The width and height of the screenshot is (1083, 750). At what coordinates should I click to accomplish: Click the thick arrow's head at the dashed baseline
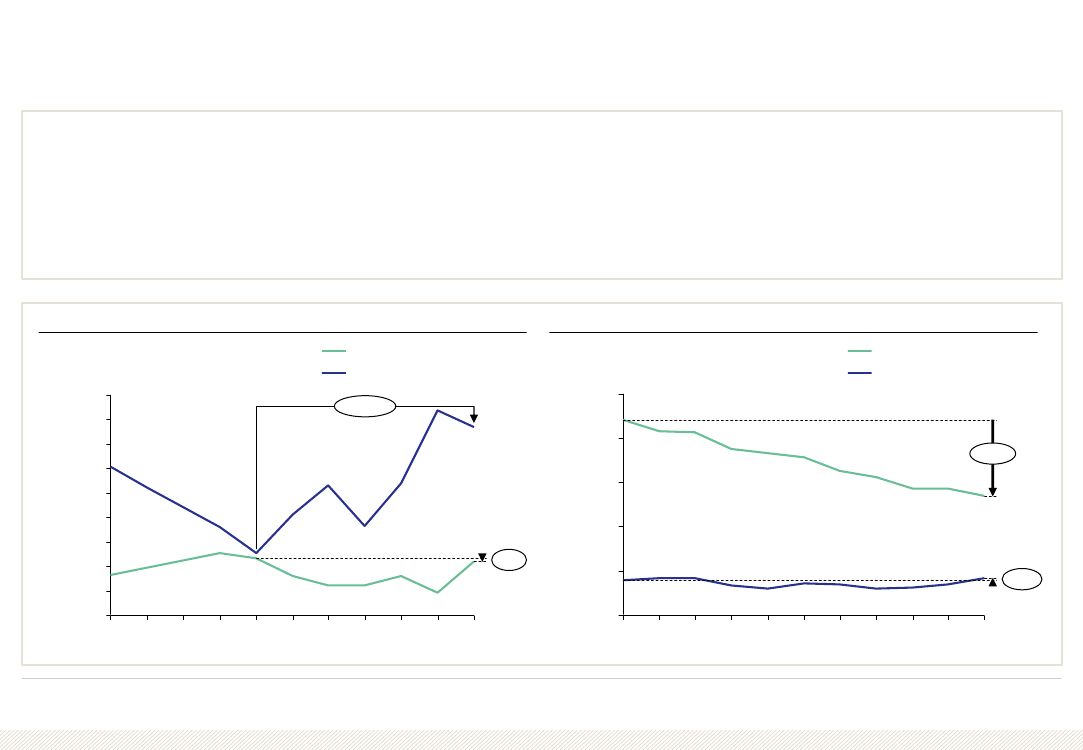coord(993,492)
